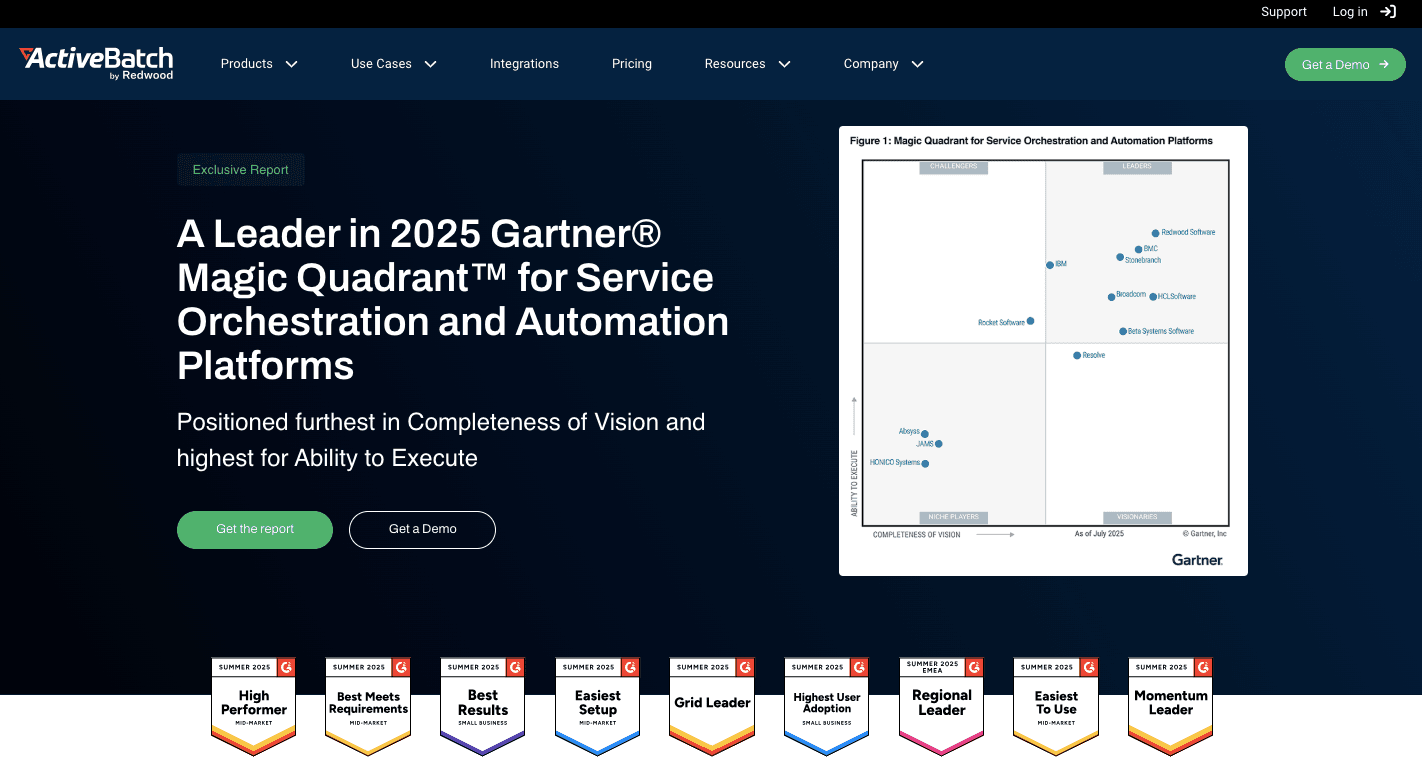Click the Grid Leader badge
Screen dimensions: 1422x774
(712, 704)
